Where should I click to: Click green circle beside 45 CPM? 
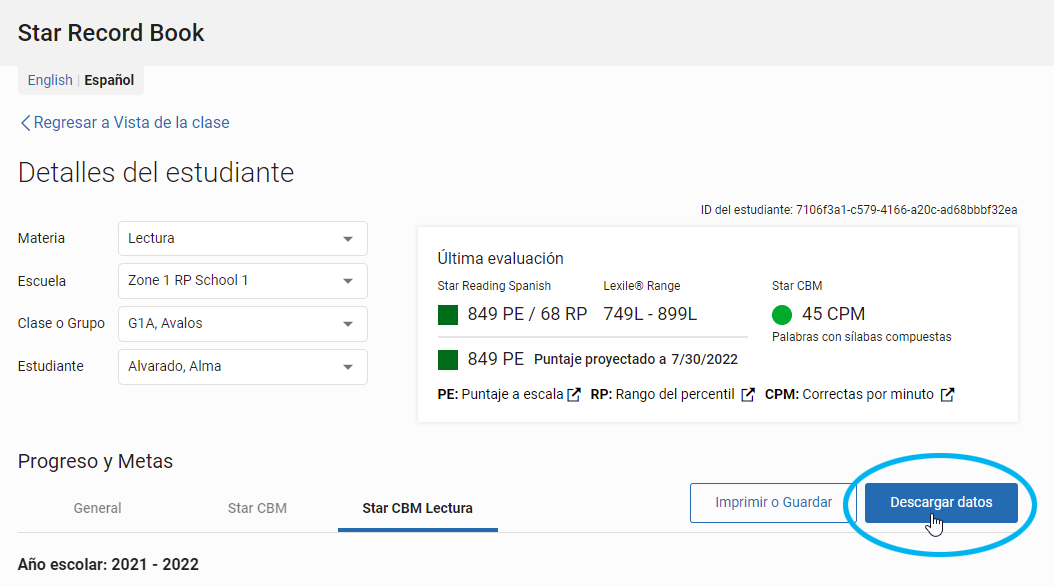point(782,315)
